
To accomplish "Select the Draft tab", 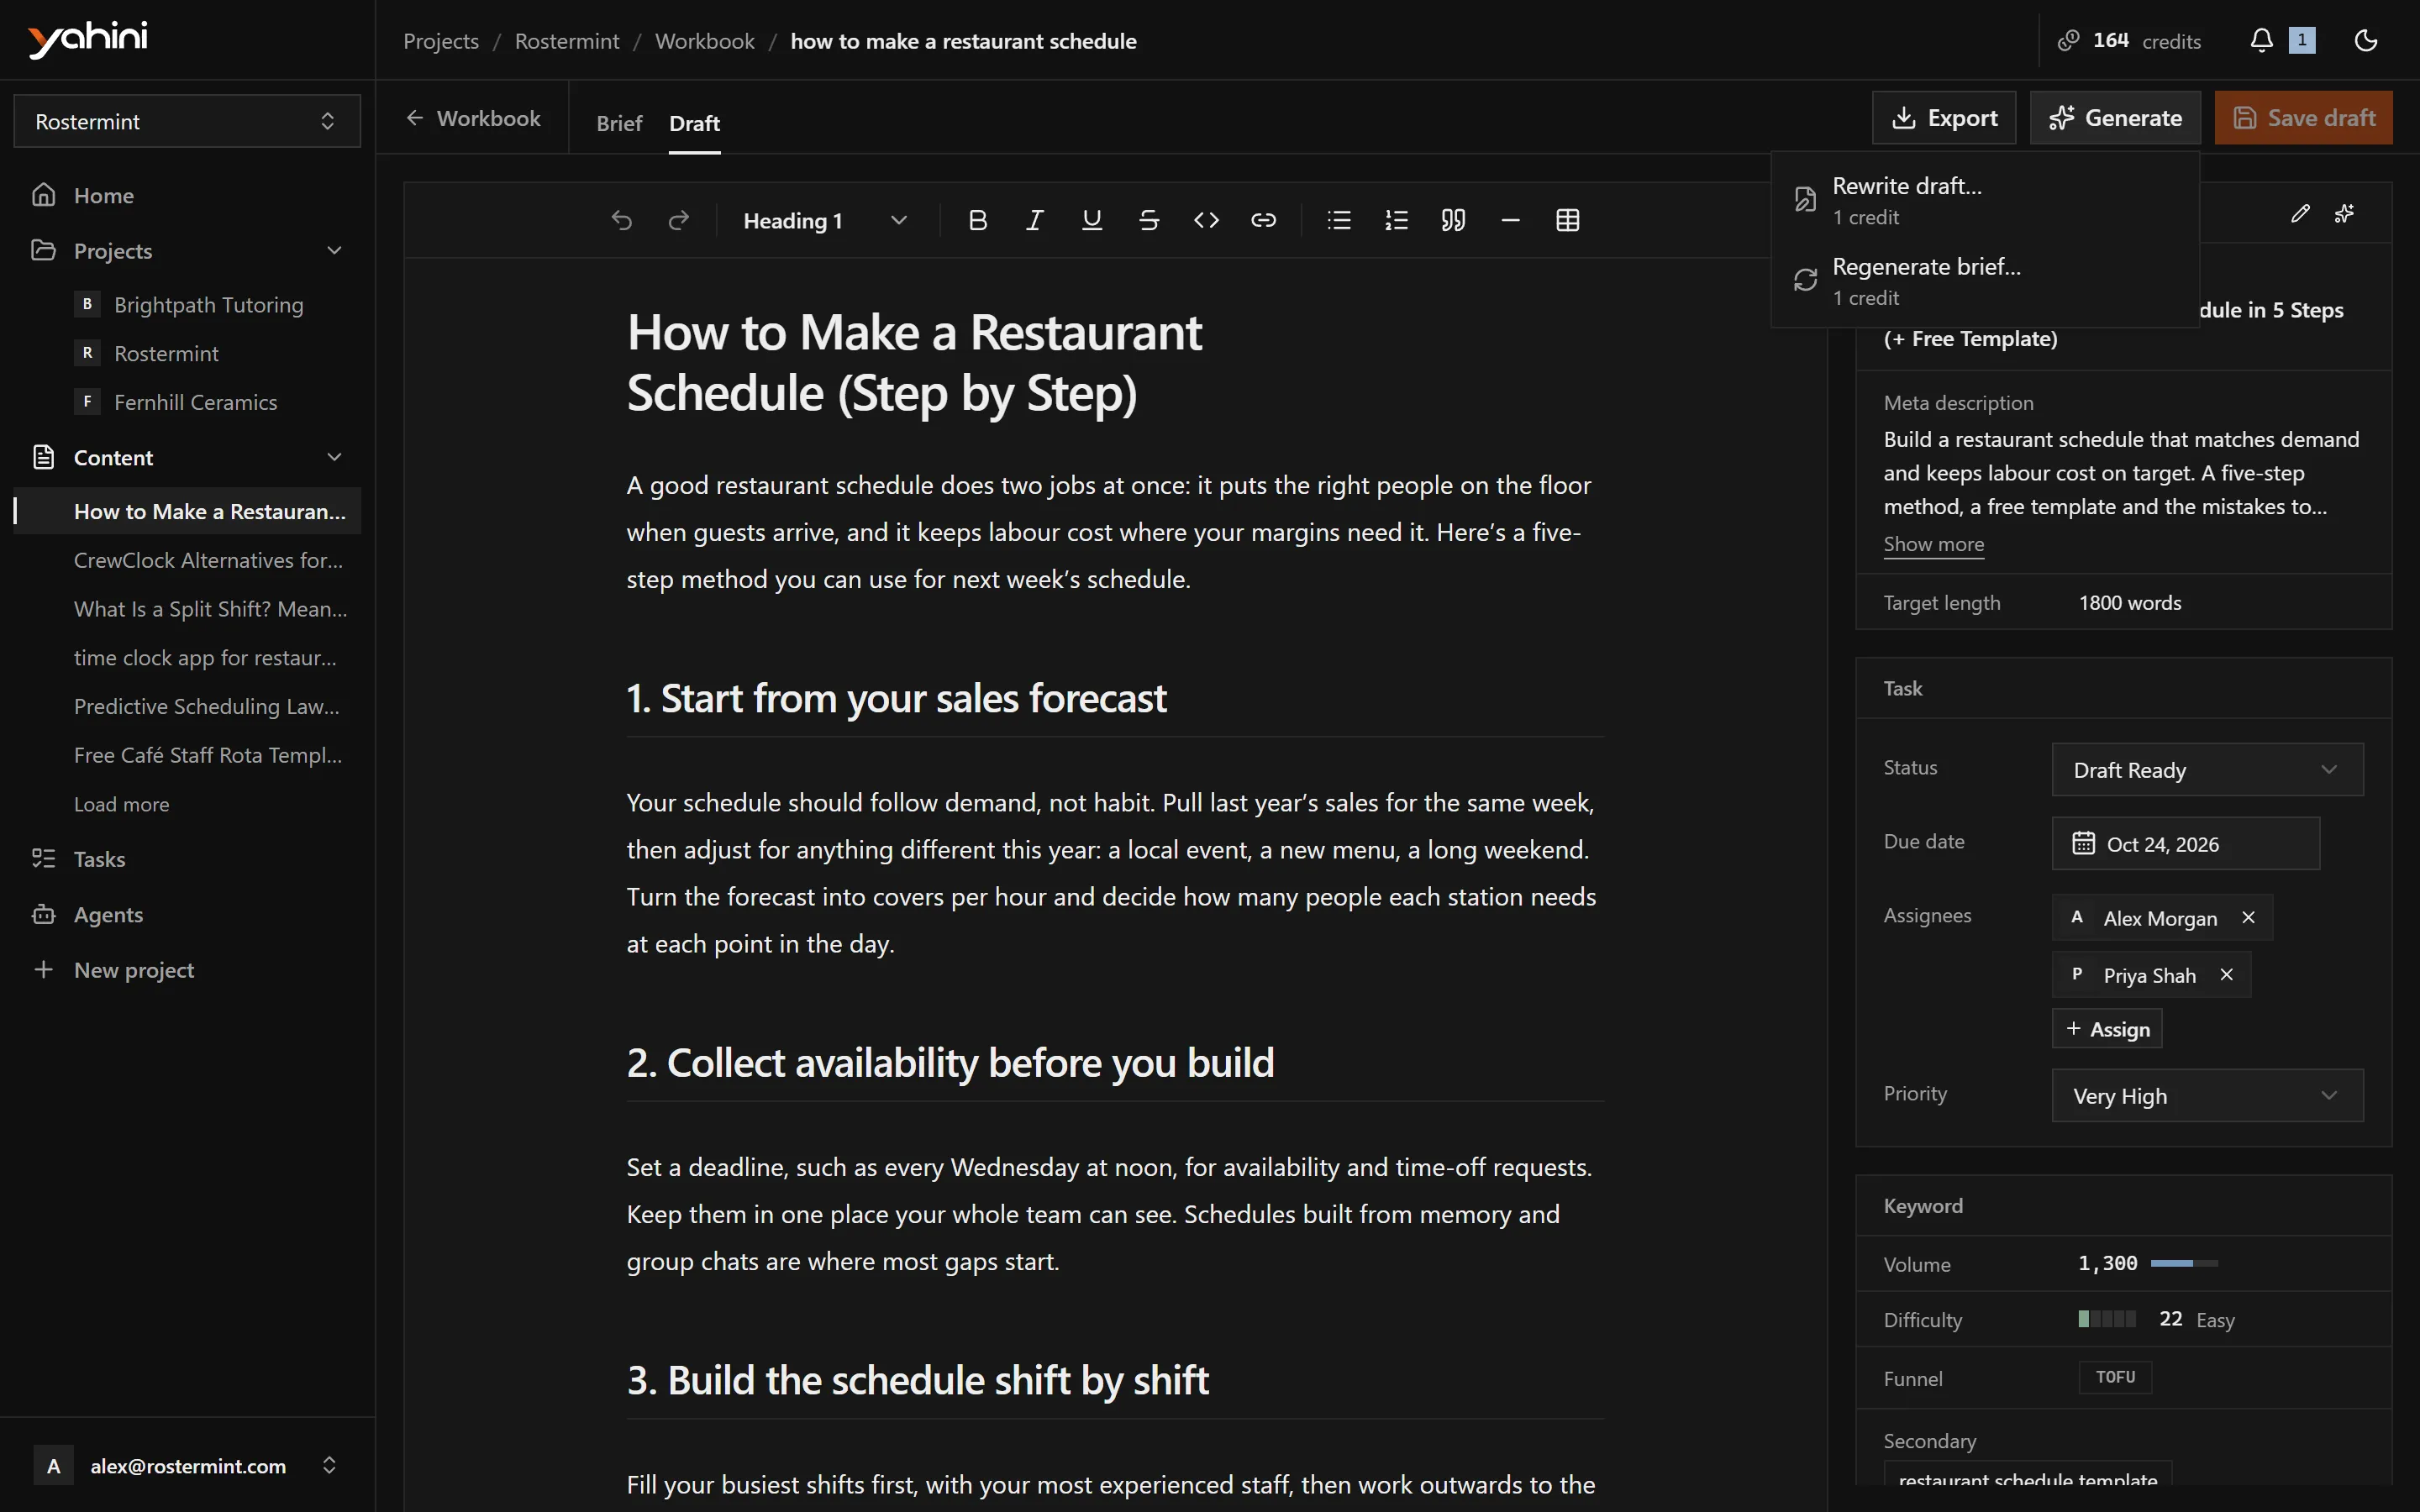I will (x=694, y=123).
